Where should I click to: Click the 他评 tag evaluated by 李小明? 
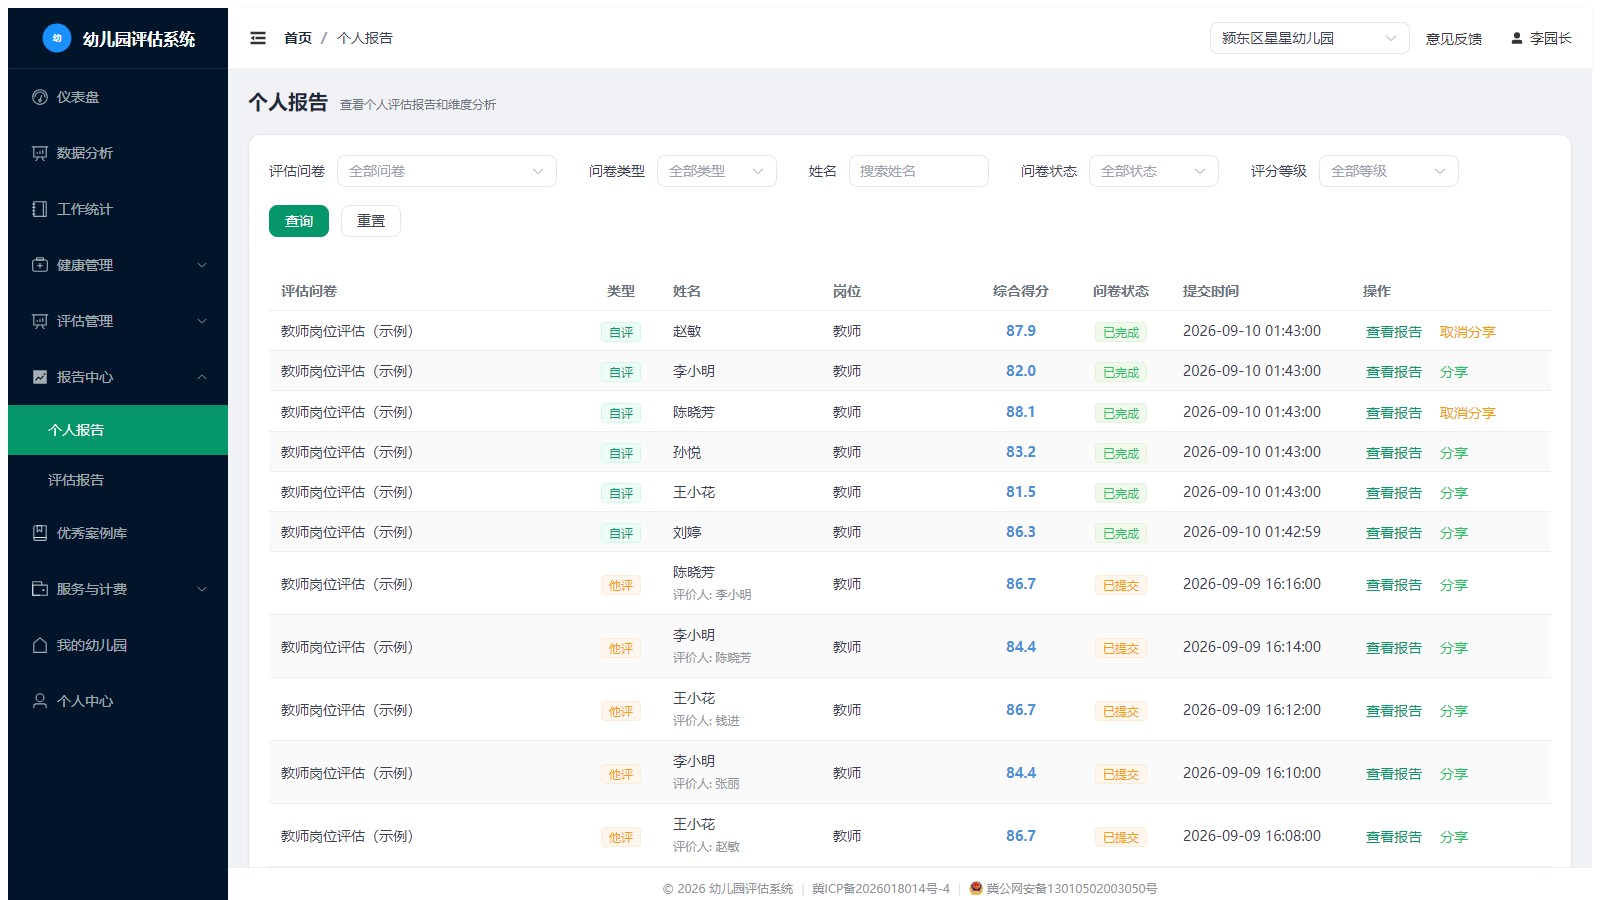[621, 585]
